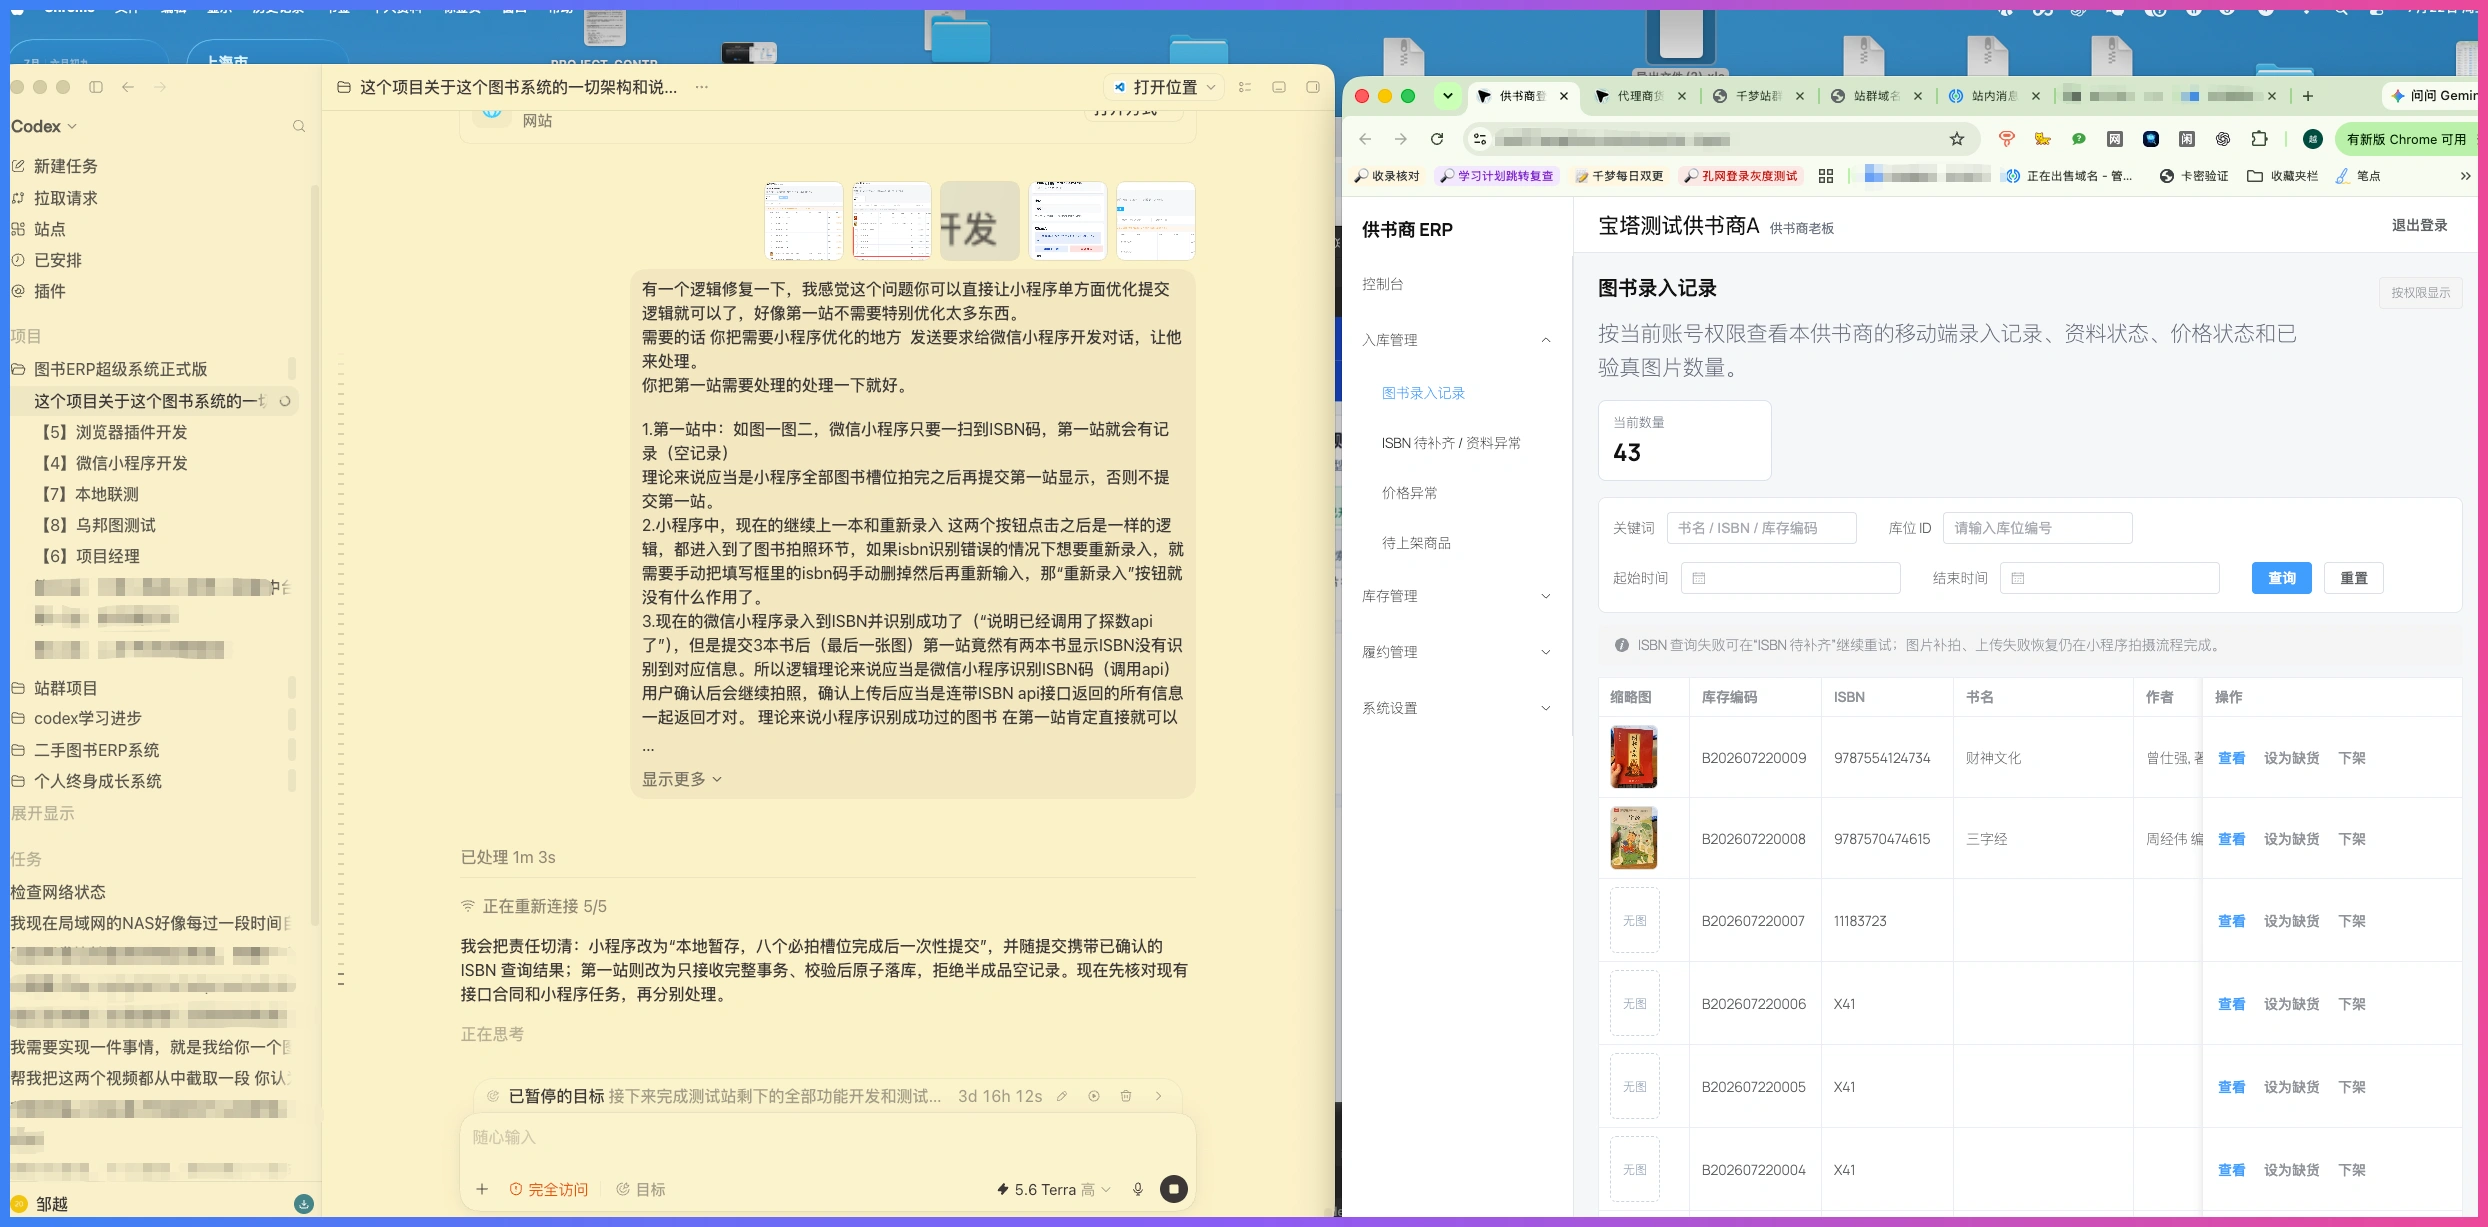The width and height of the screenshot is (2488, 1227).
Task: Expand 系统设置 menu section
Action: point(1458,708)
